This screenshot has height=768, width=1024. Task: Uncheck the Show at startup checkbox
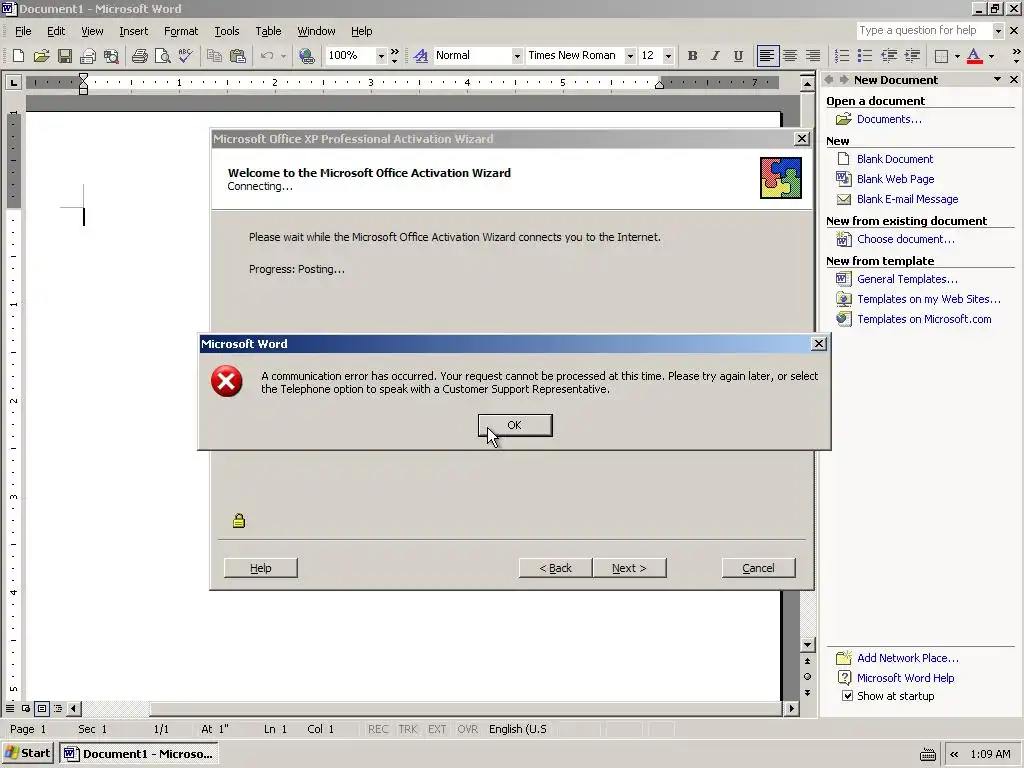click(x=847, y=696)
